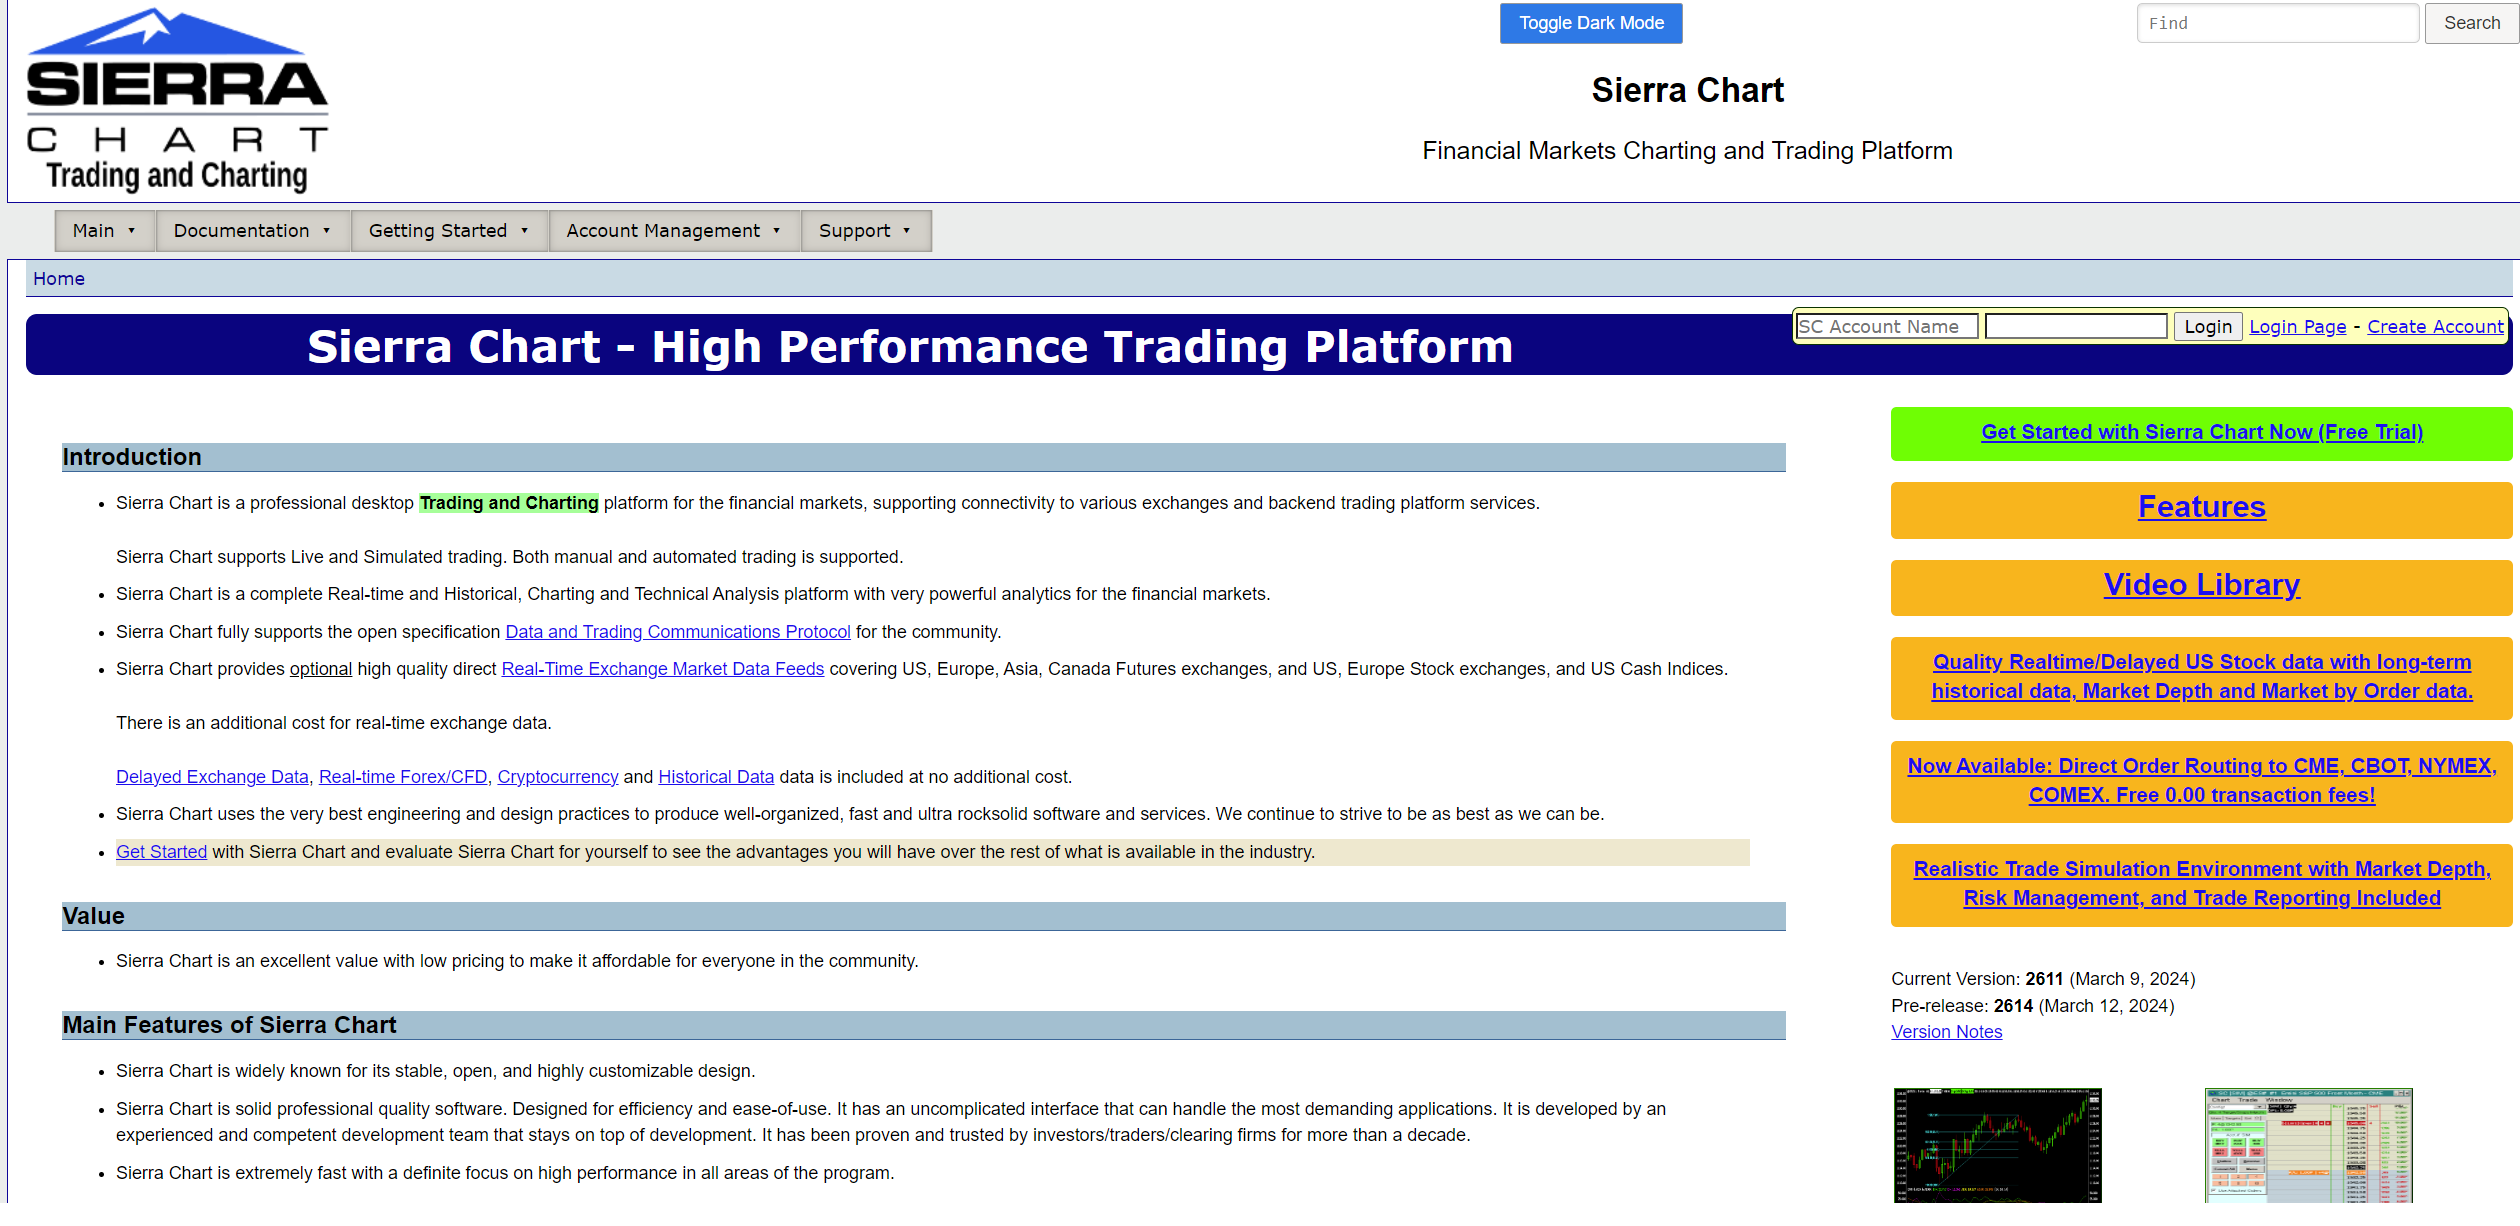
Task: Click the green Free Trial banner
Action: pos(2201,432)
